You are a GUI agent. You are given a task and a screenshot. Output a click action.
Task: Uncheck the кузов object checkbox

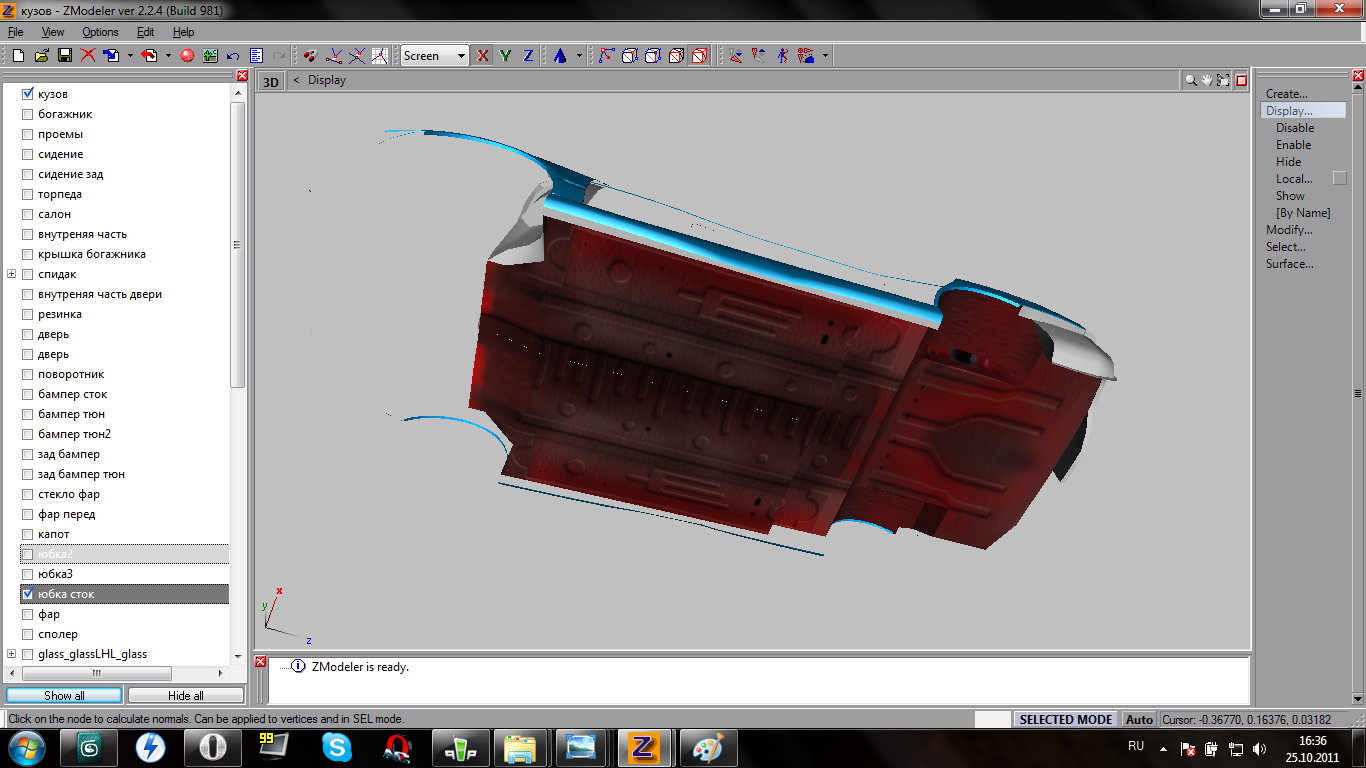(27, 94)
